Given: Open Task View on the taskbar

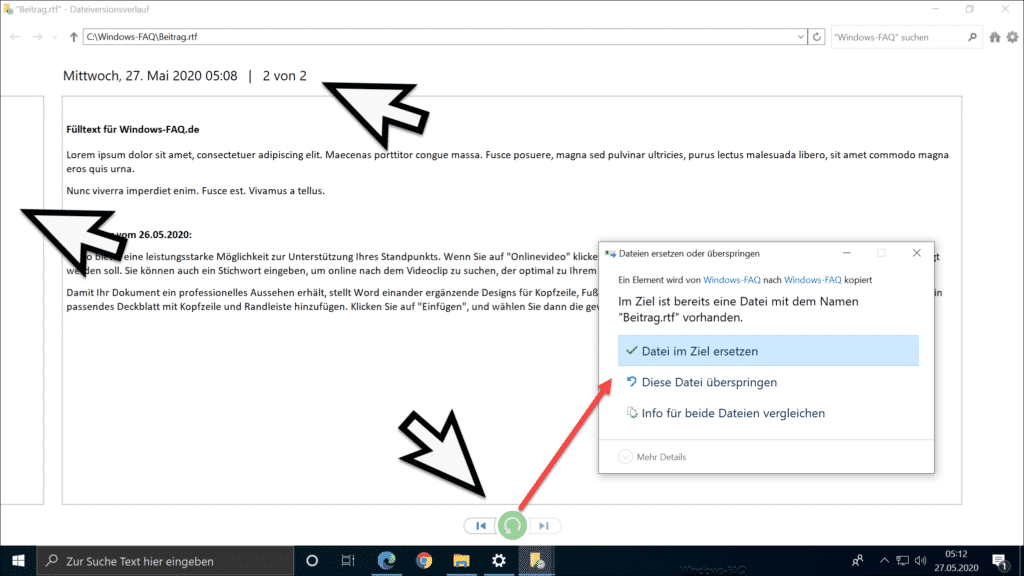Looking at the screenshot, I should [348, 561].
